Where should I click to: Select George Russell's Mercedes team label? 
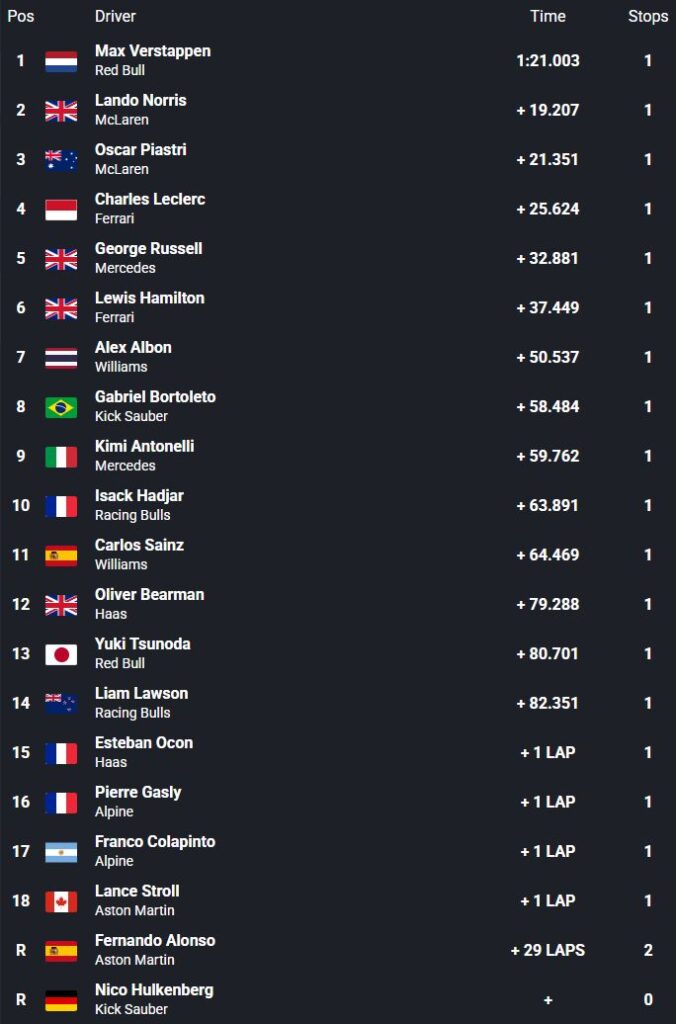point(125,268)
